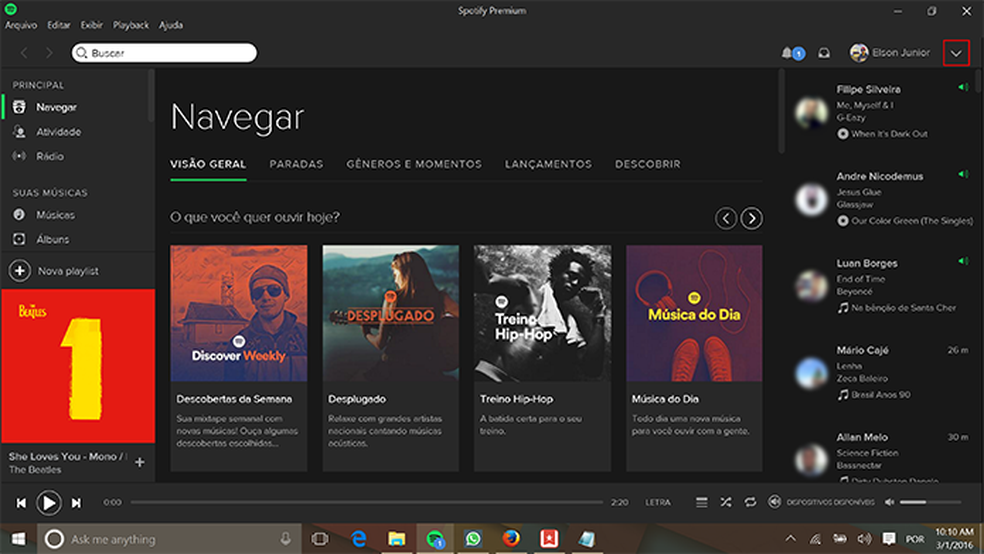Image resolution: width=984 pixels, height=554 pixels.
Task: Open the Editar menu
Action: 58,25
